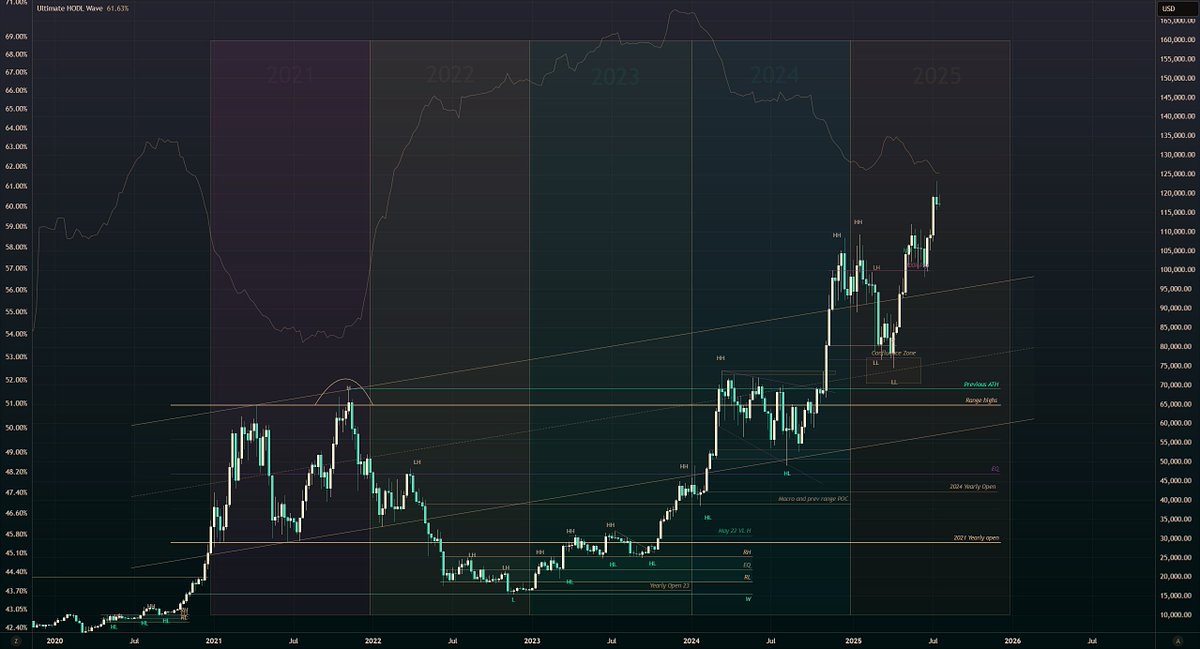Select the Confluence Zone annotation
Screen dimensions: 1200x649
893,353
